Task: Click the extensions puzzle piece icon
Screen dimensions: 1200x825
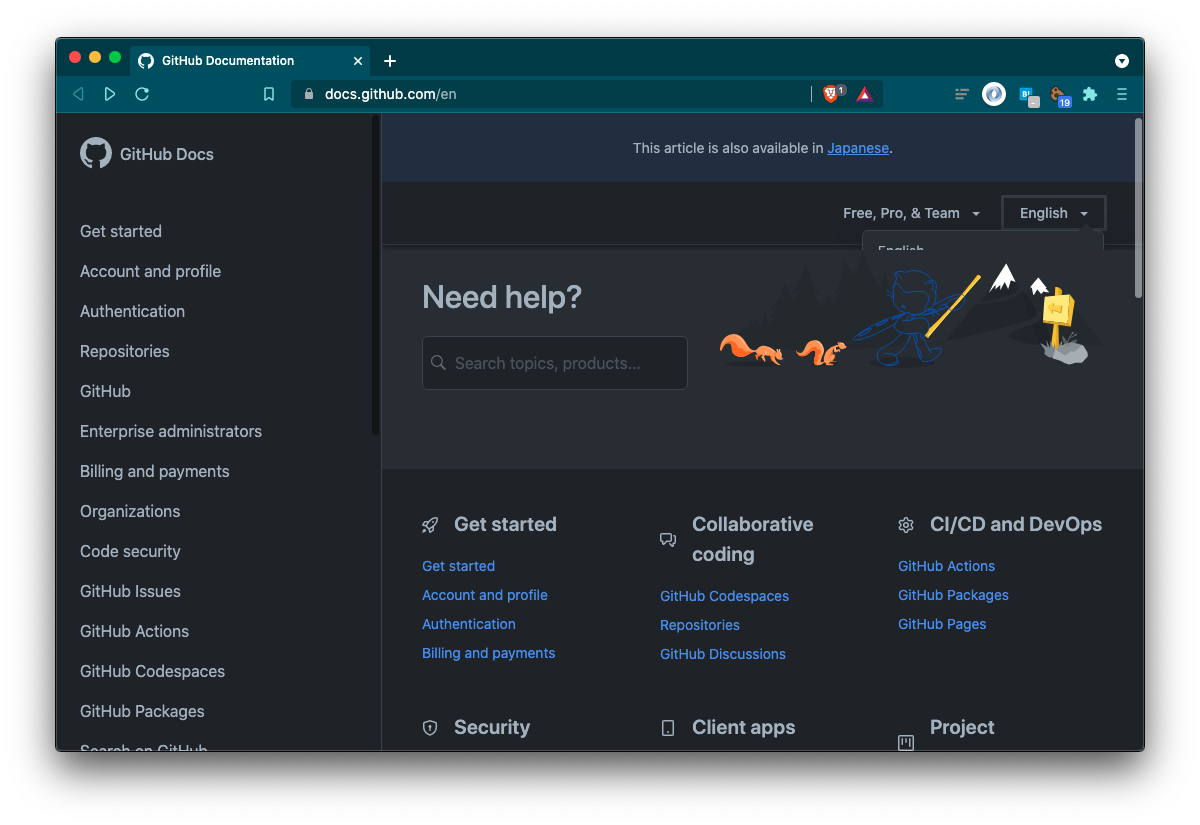Action: [x=1090, y=94]
